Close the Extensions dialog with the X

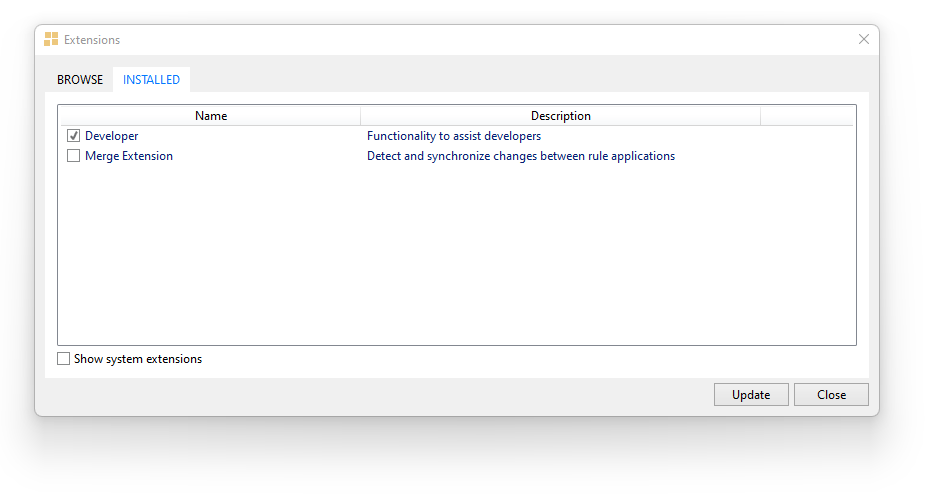pyautogui.click(x=864, y=40)
